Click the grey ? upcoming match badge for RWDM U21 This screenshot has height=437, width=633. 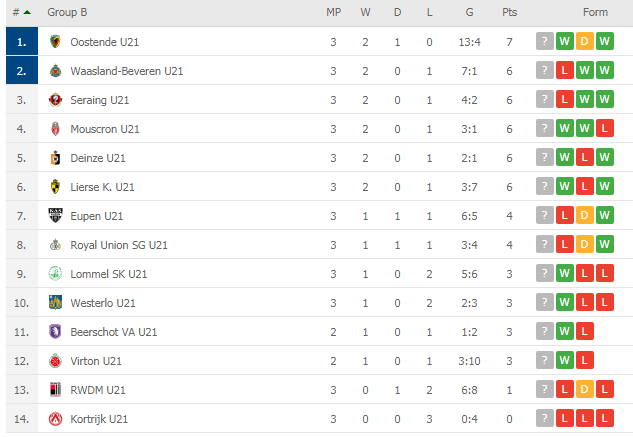pyautogui.click(x=545, y=389)
